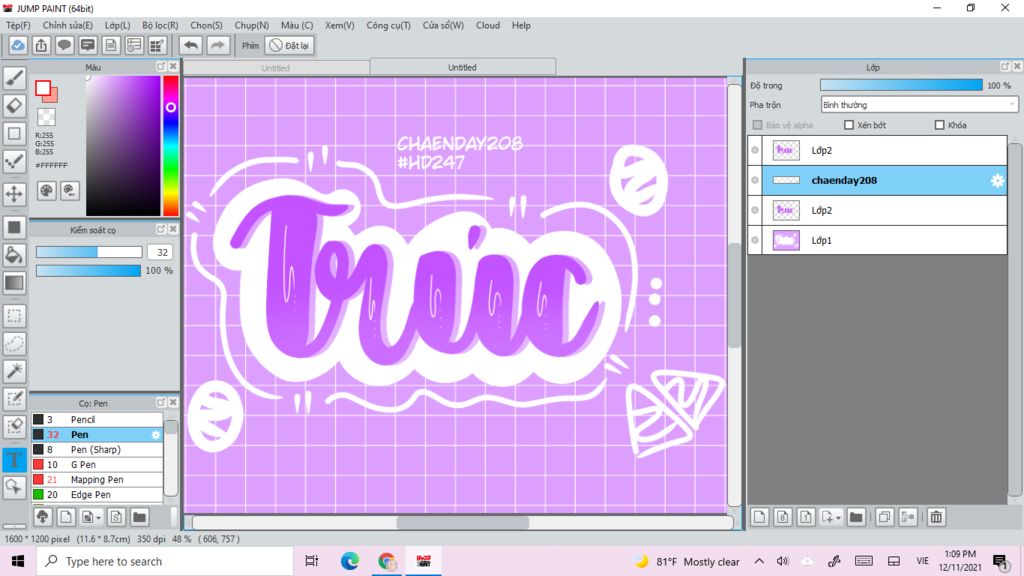Adjust the brush size slider

(x=89, y=252)
